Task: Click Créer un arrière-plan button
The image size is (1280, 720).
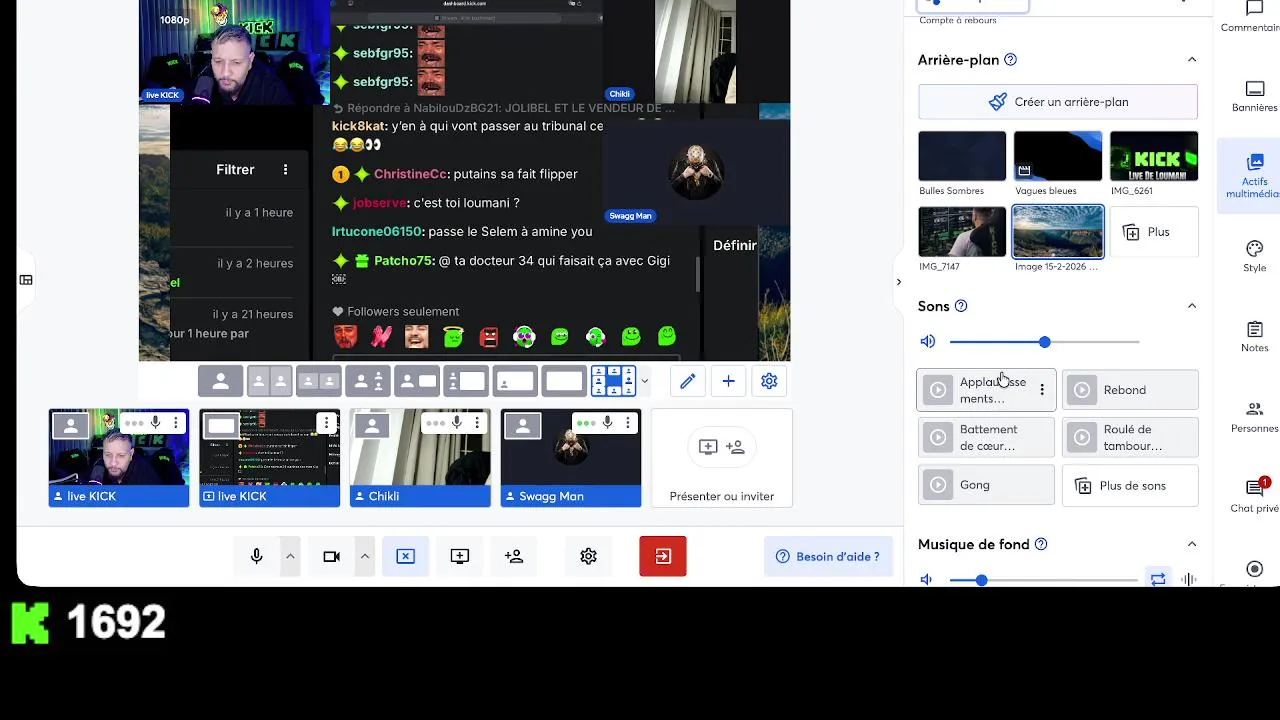Action: pos(1058,102)
